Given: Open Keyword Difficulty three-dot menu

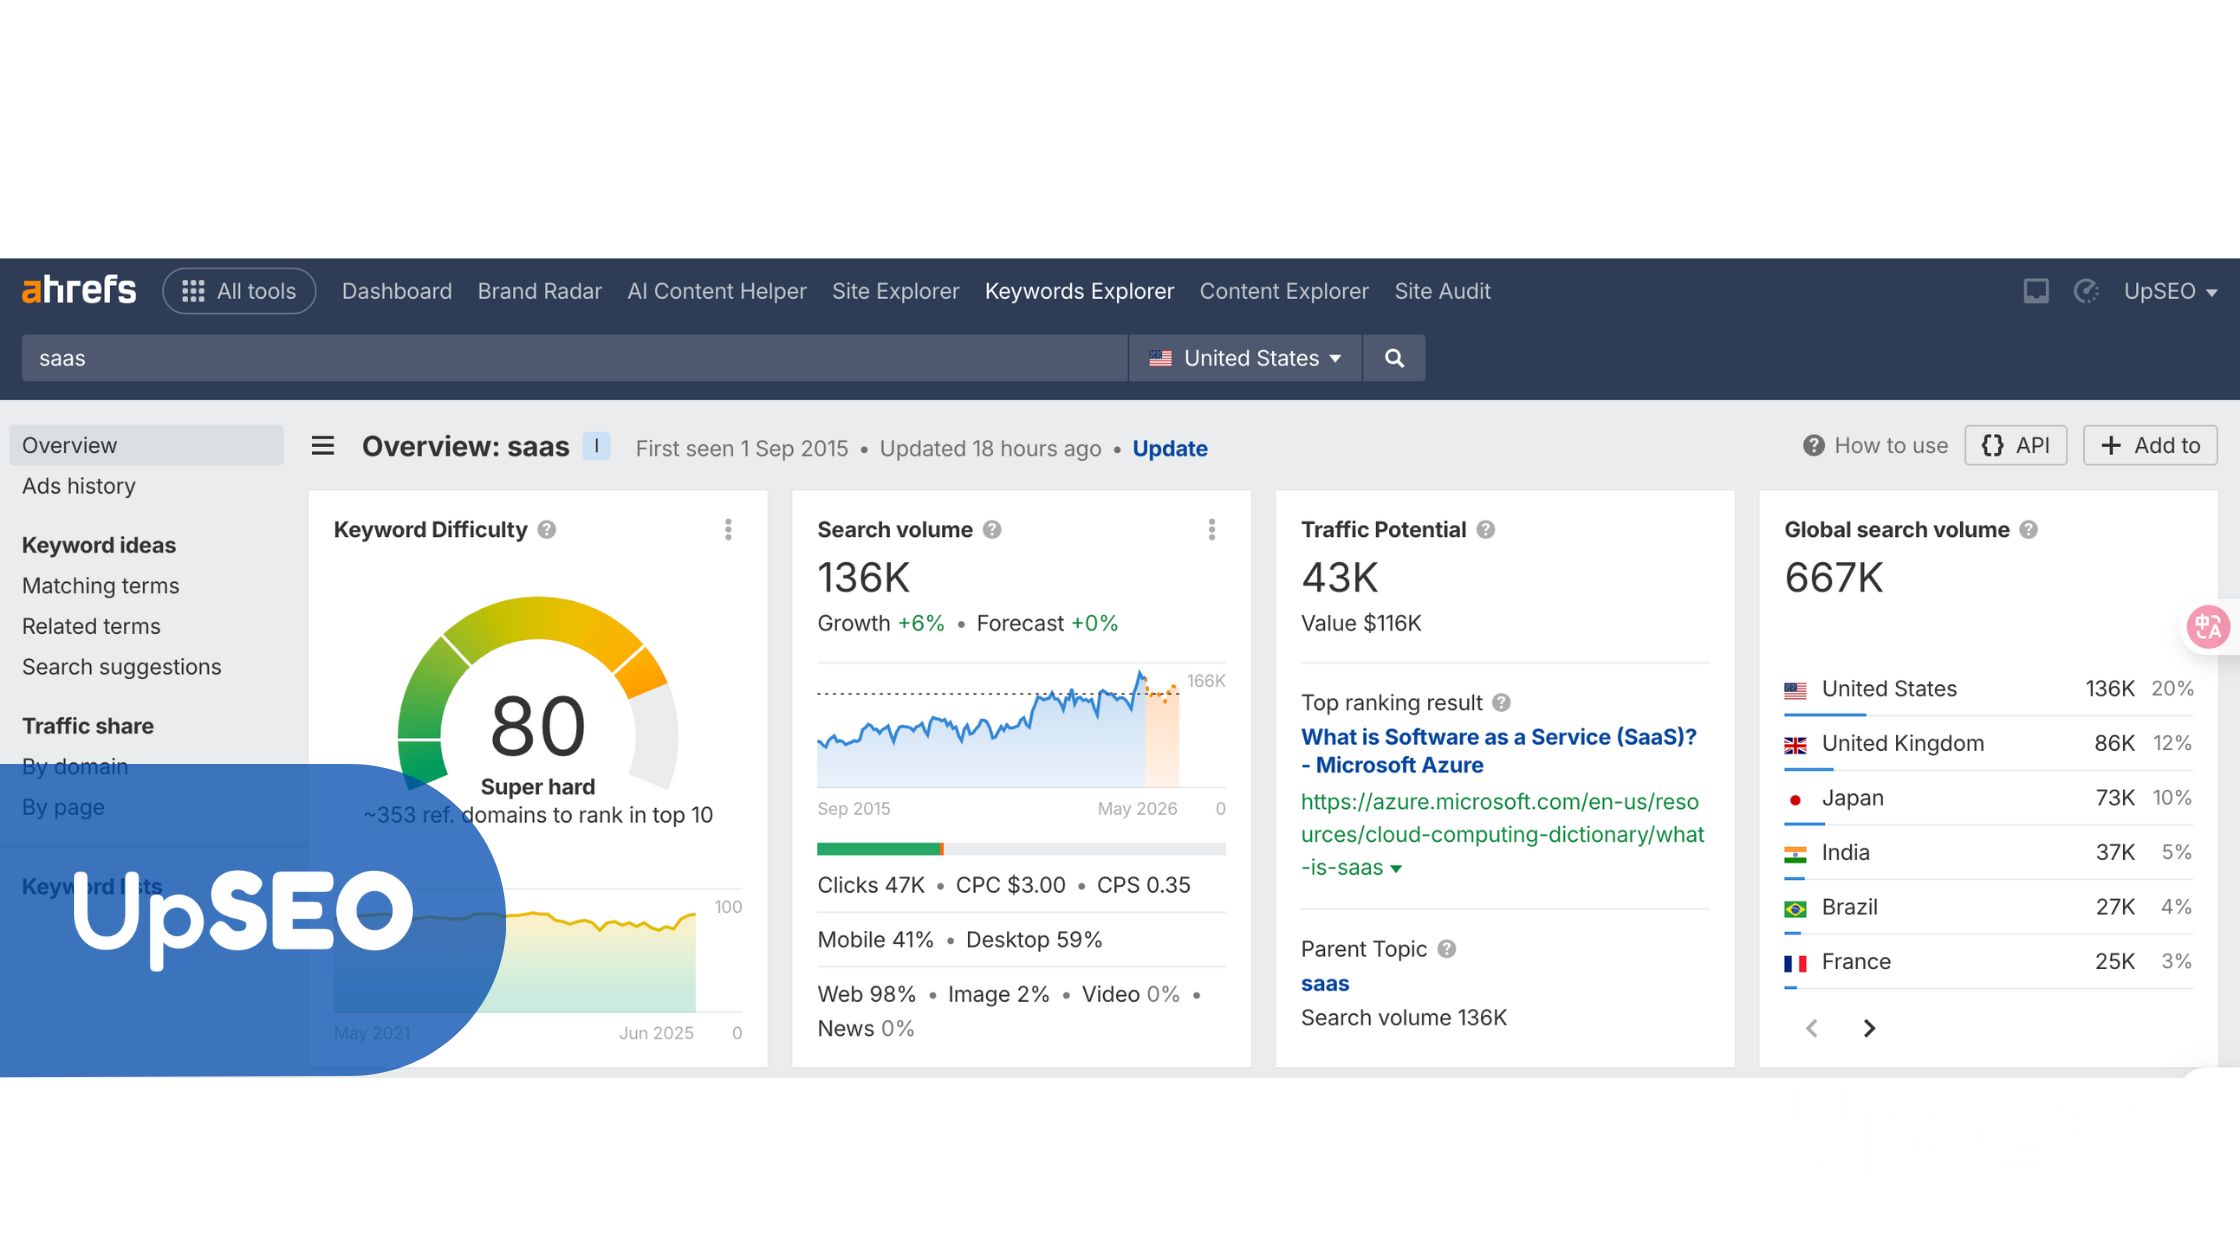Looking at the screenshot, I should (x=728, y=530).
